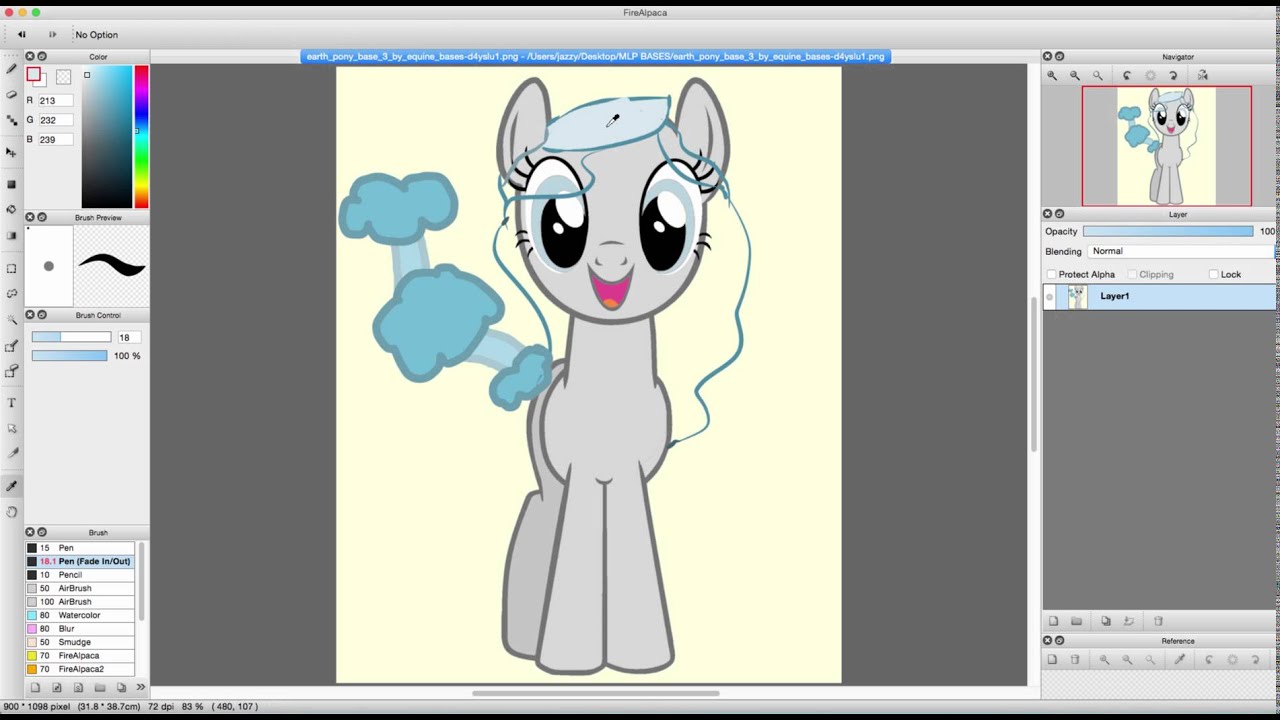Select the Select Pen tool
1280x720 pixels.
click(x=11, y=346)
